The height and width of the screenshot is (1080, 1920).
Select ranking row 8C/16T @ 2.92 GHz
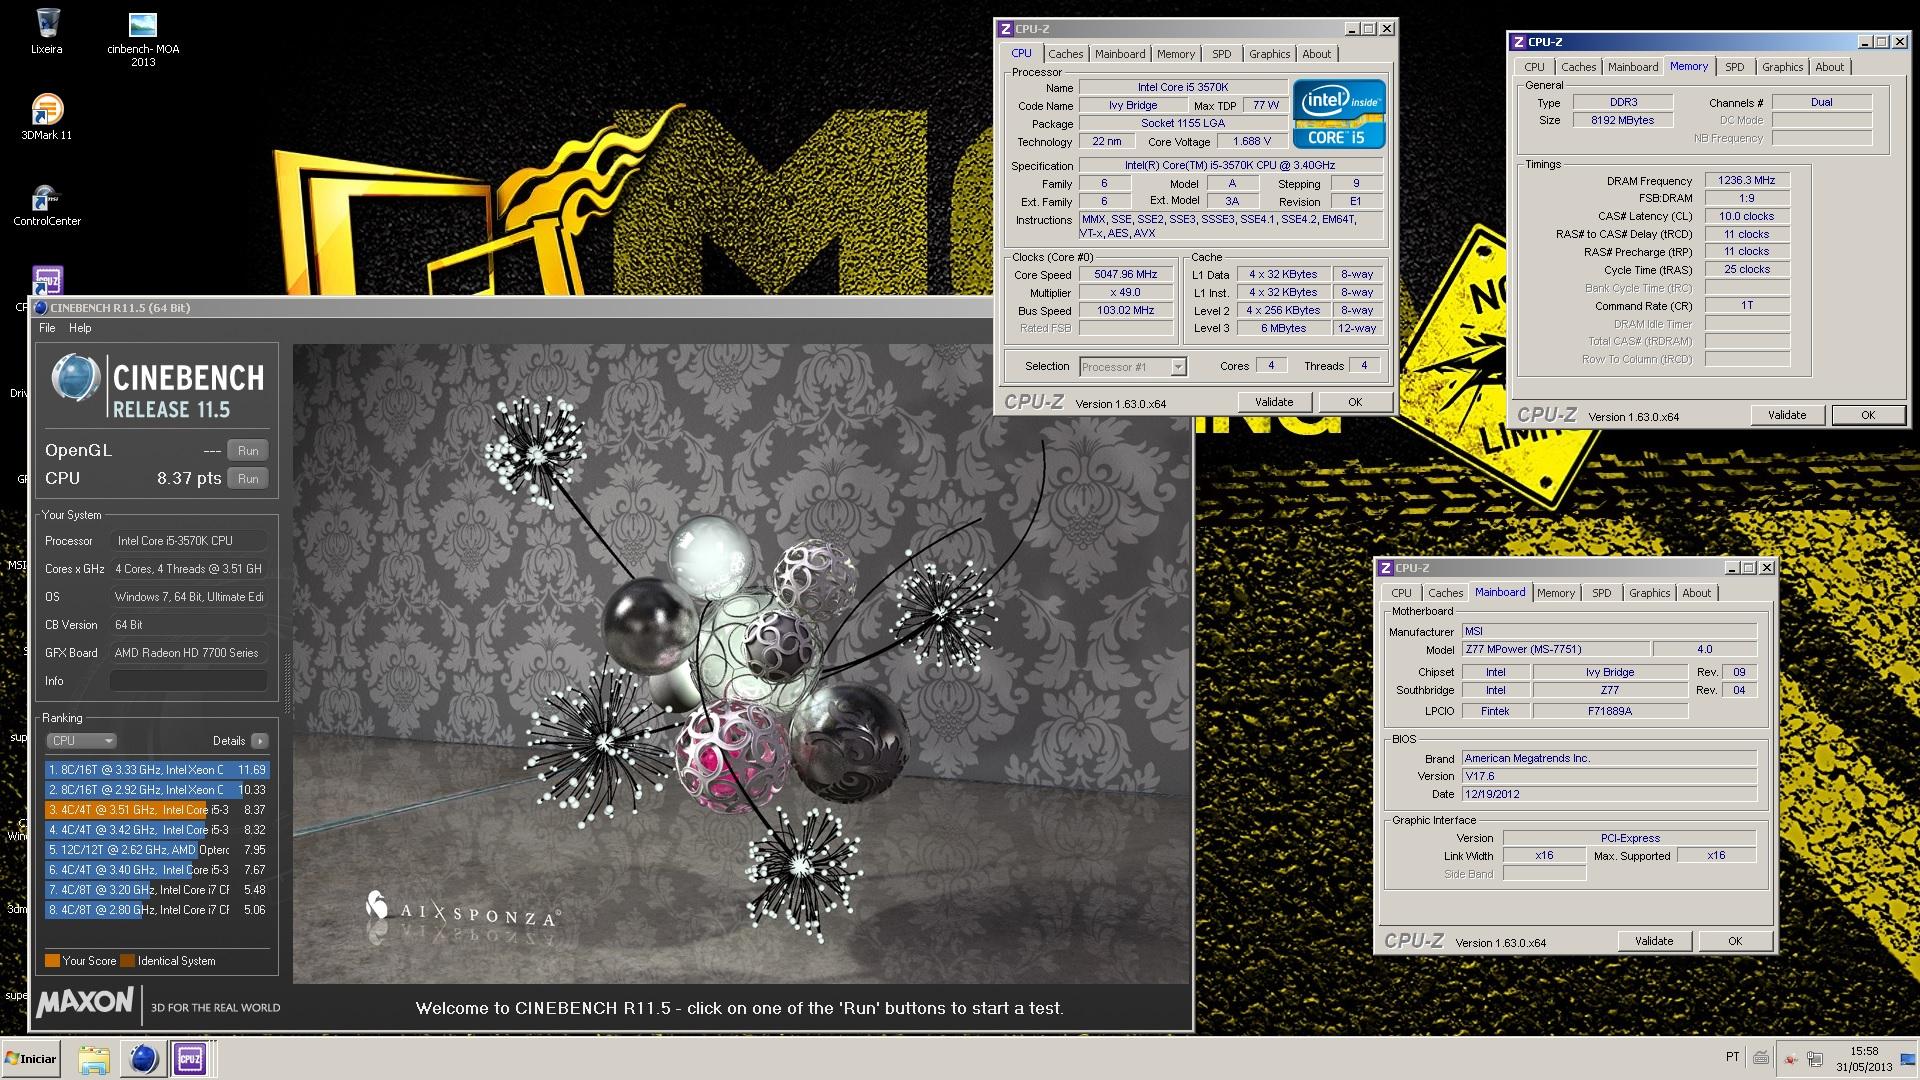(157, 790)
